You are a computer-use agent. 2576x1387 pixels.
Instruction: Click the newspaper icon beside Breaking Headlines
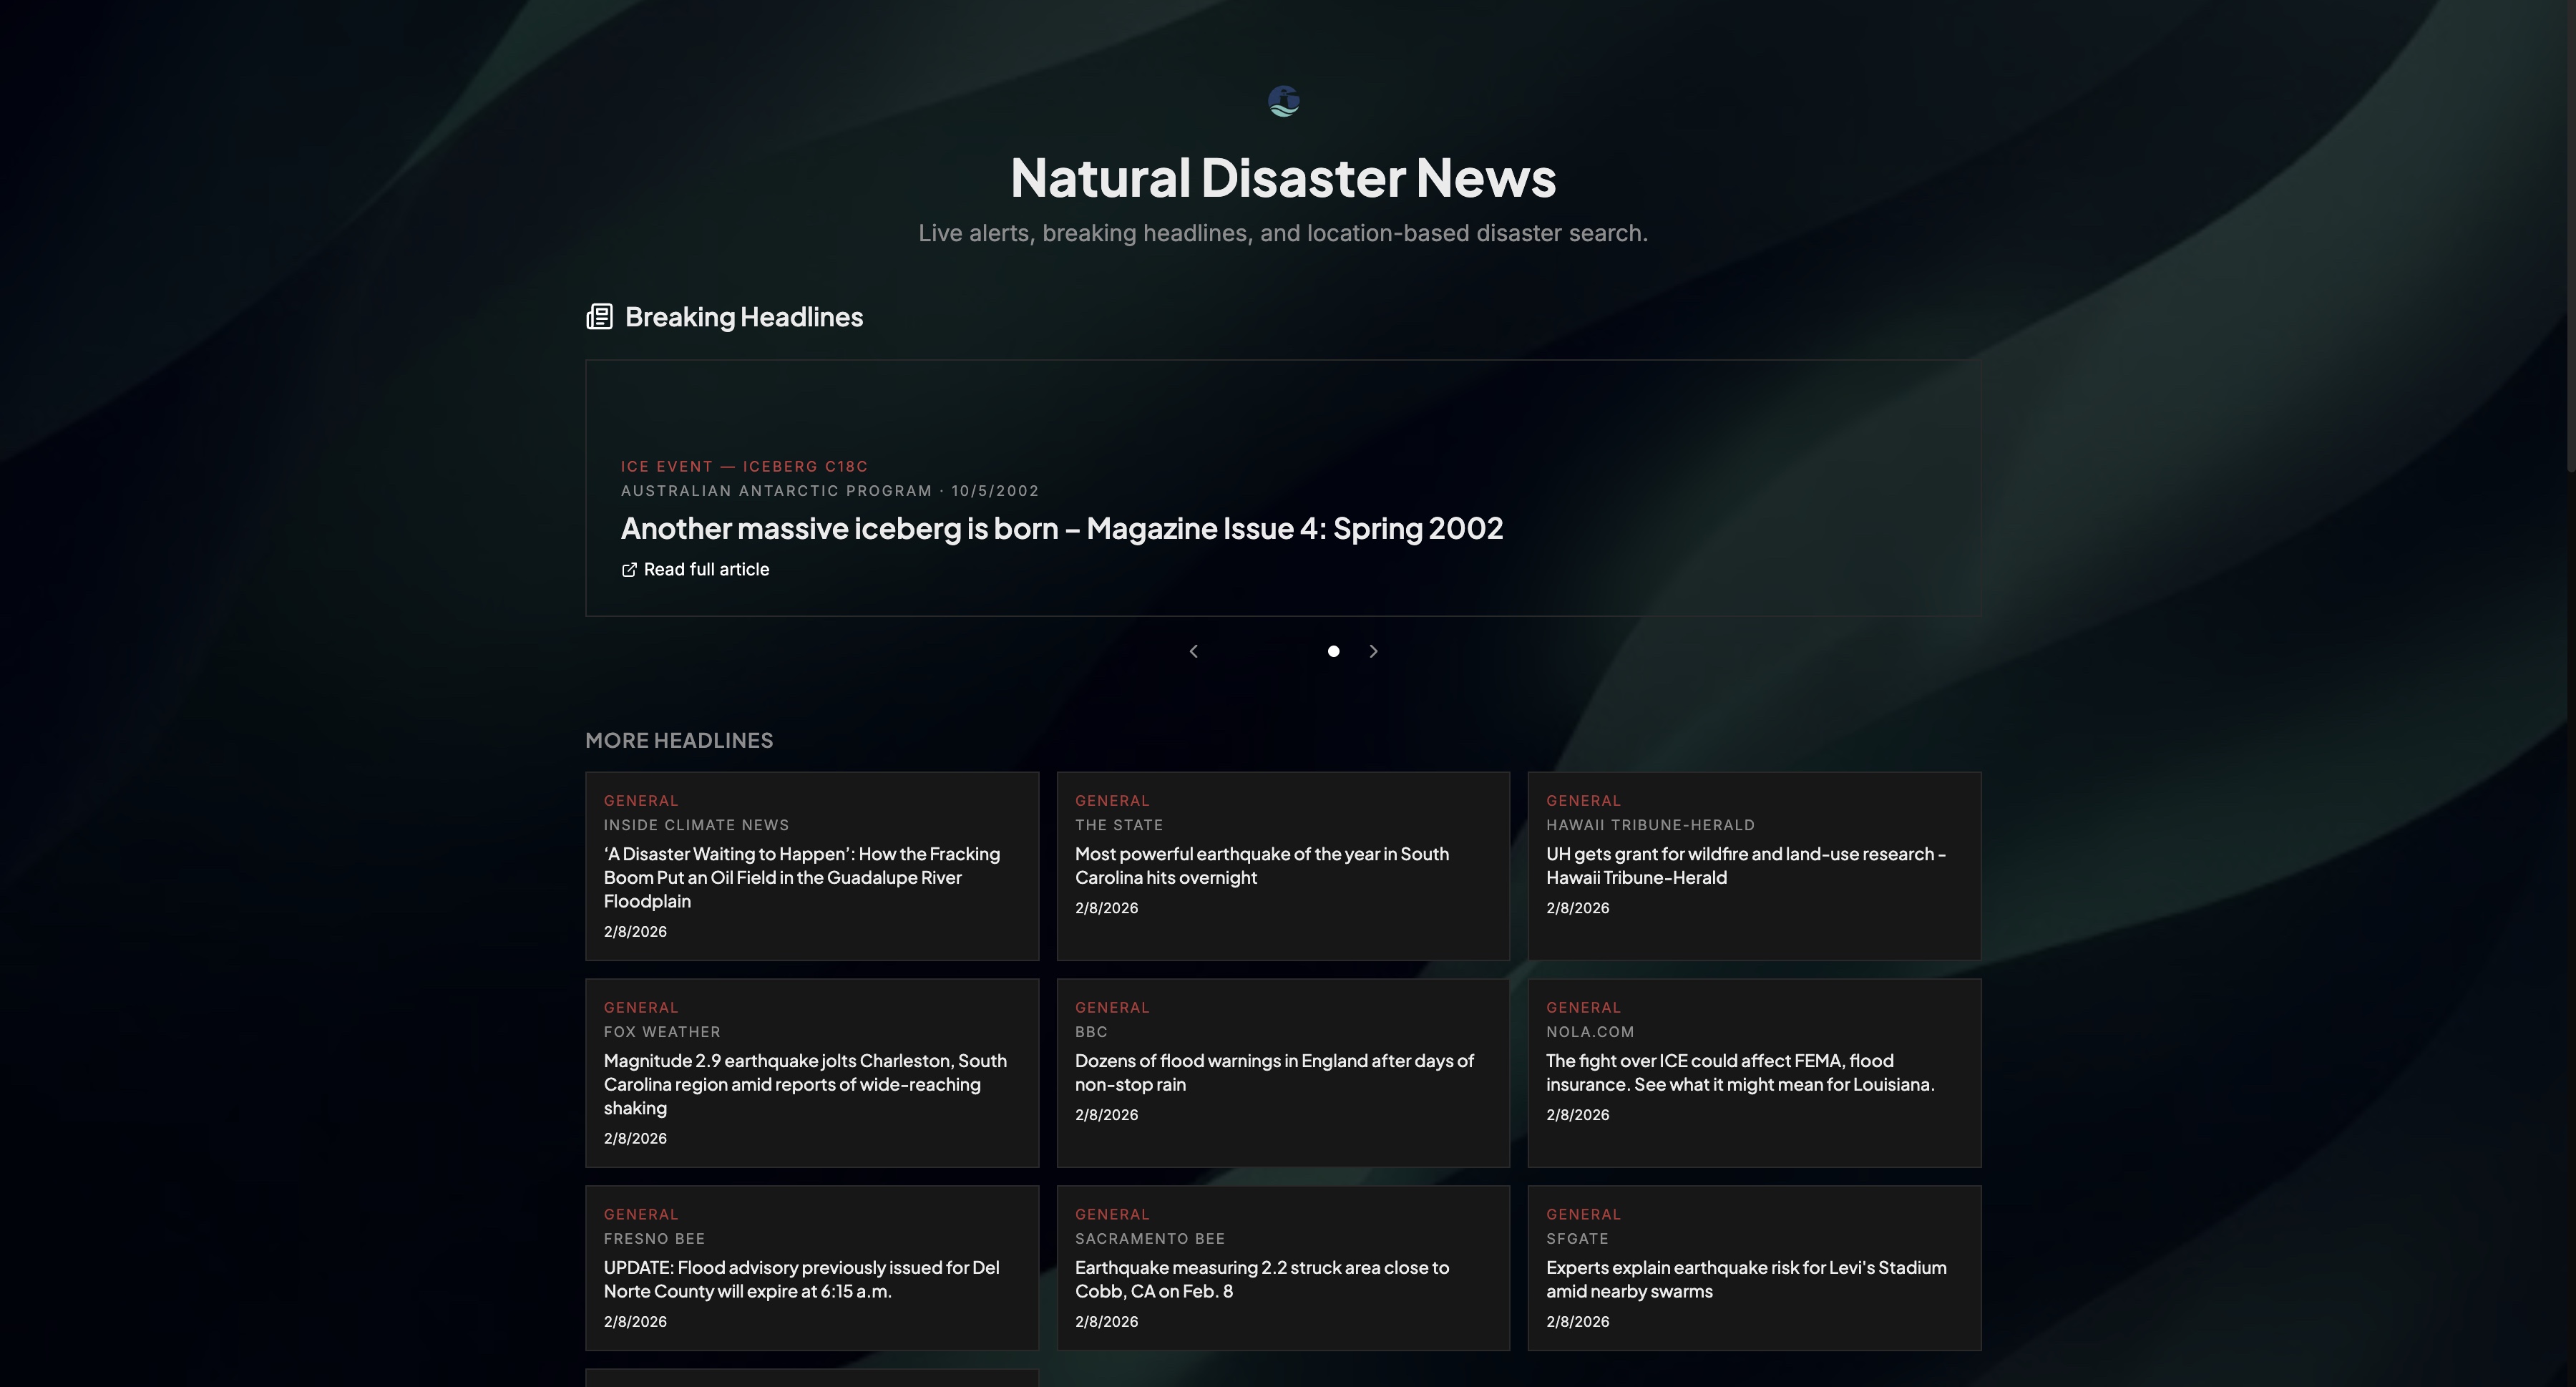pyautogui.click(x=599, y=317)
